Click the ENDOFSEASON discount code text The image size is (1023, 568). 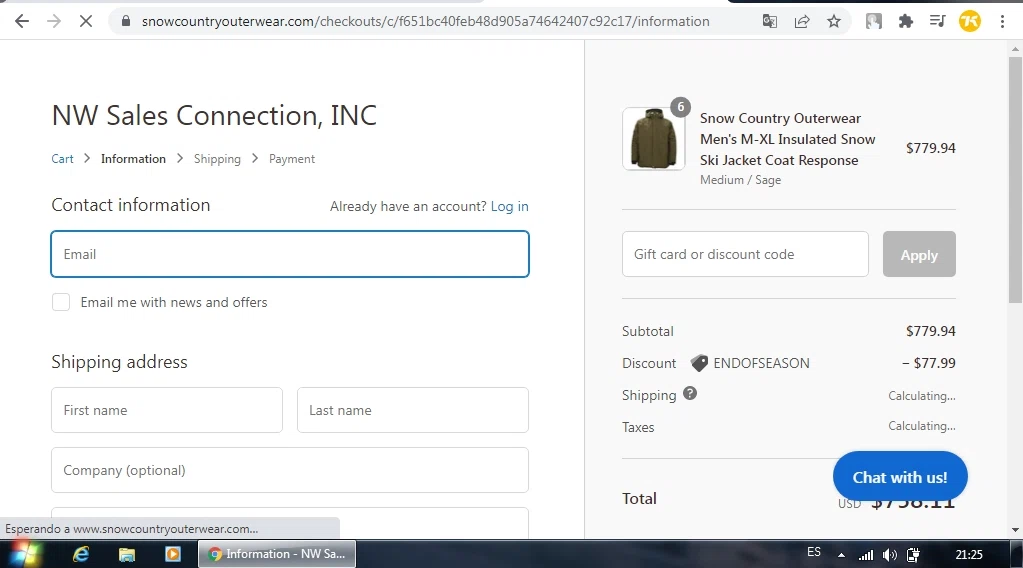[761, 363]
